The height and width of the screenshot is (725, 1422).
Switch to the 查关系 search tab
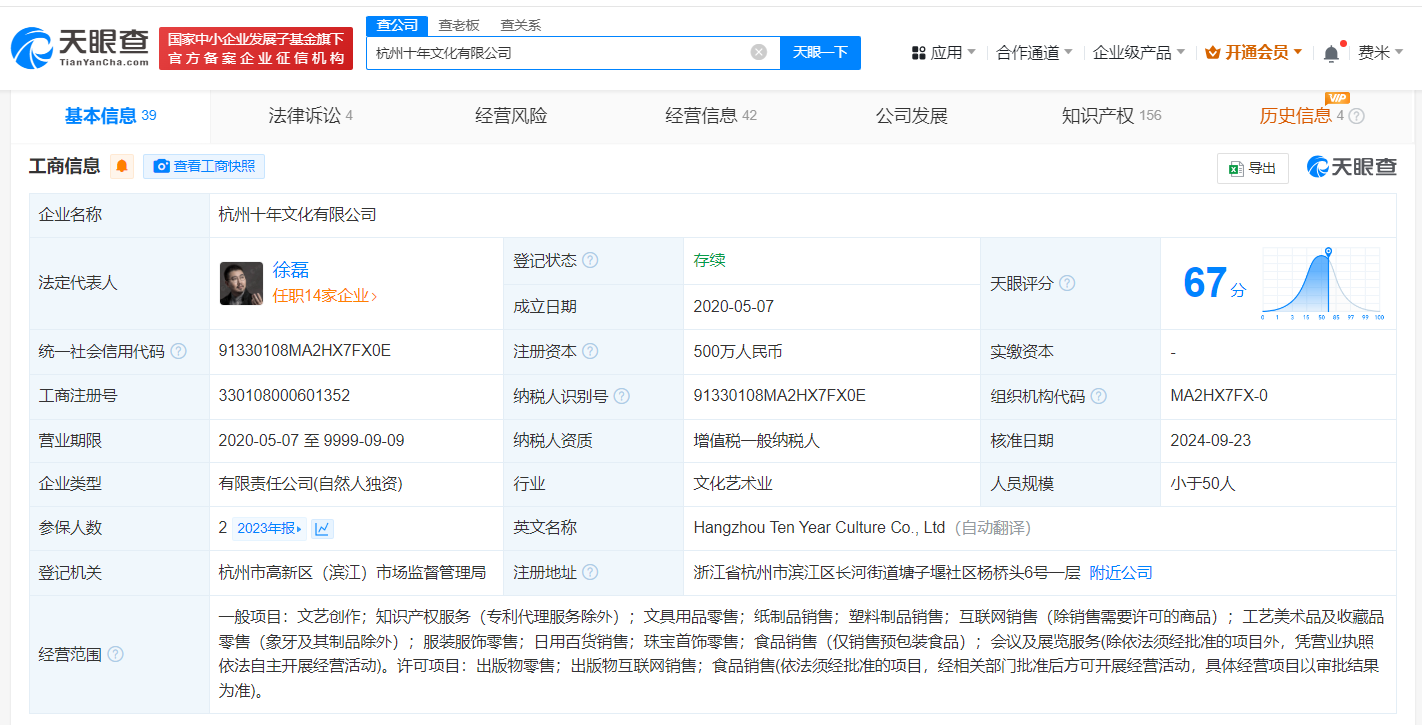520,25
